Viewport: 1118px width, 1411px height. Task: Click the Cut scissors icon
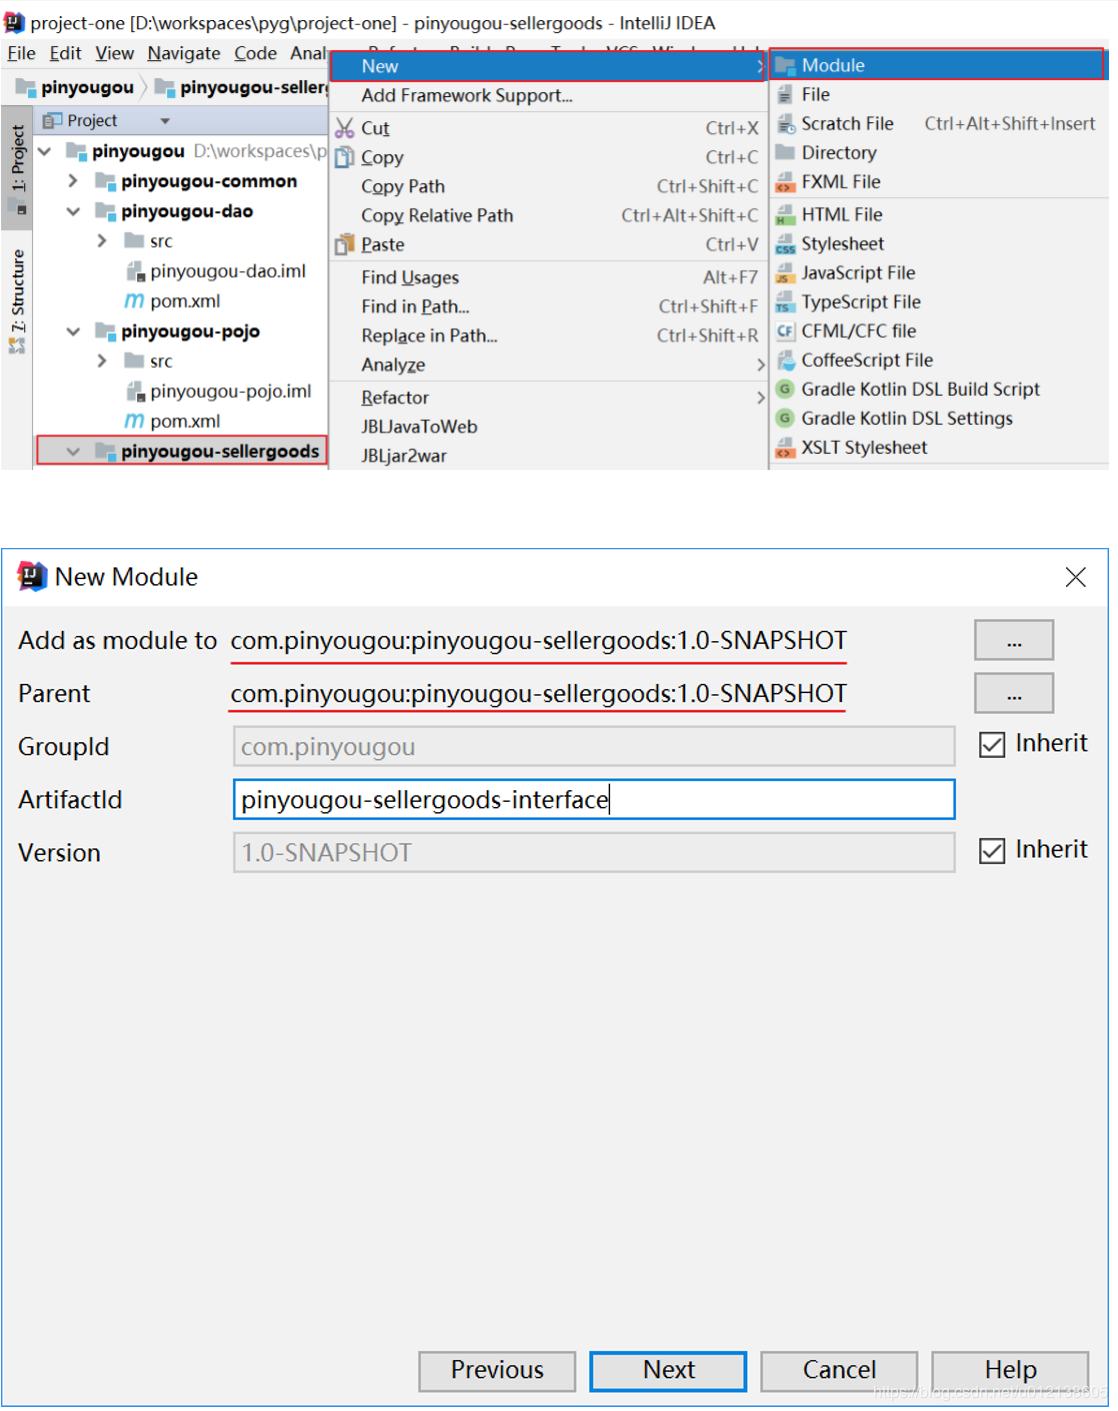344,128
